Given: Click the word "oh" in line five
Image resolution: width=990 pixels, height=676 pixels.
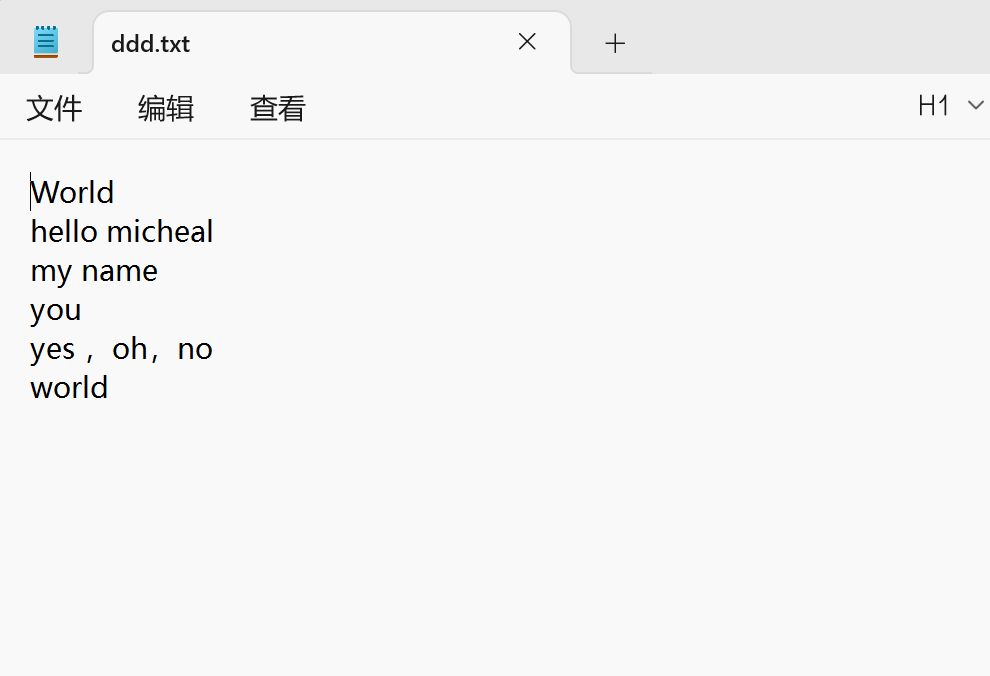Looking at the screenshot, I should [130, 349].
